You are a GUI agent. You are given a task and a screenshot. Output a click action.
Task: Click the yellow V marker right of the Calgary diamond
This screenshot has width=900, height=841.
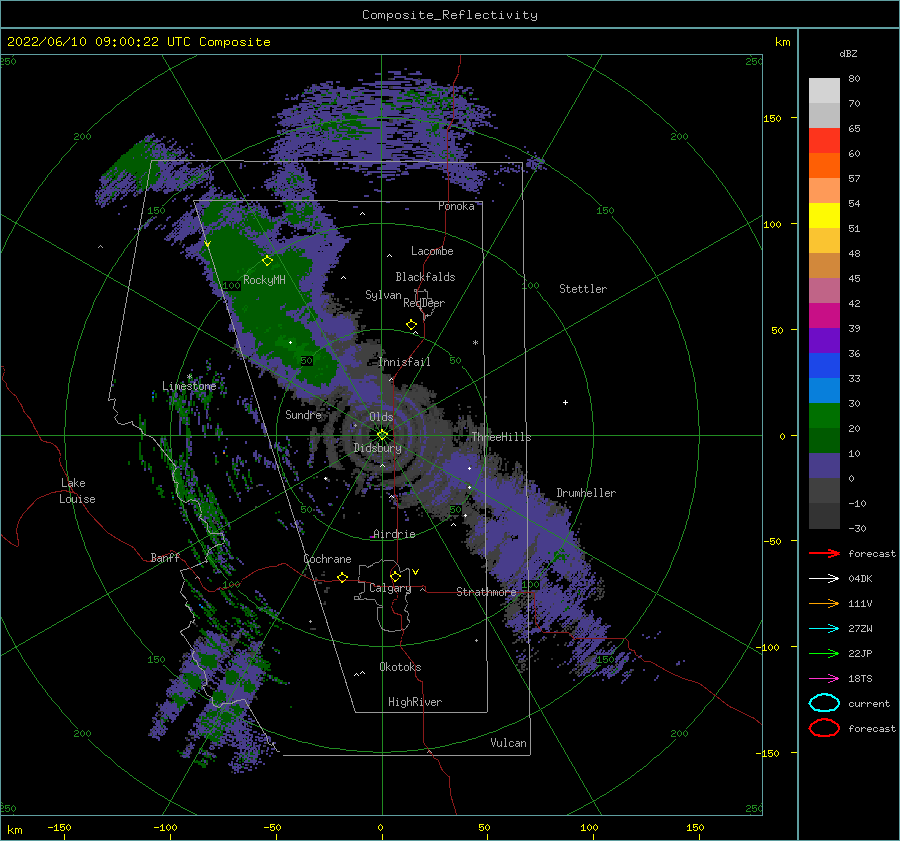416,572
